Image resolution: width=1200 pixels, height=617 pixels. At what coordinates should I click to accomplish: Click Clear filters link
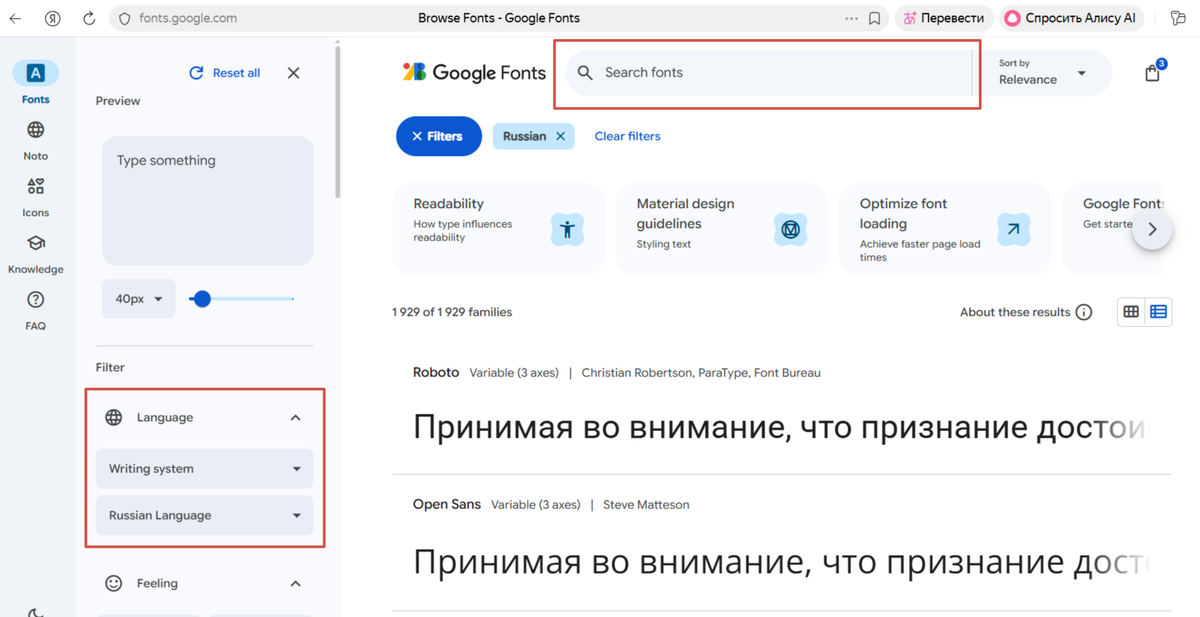coord(627,136)
